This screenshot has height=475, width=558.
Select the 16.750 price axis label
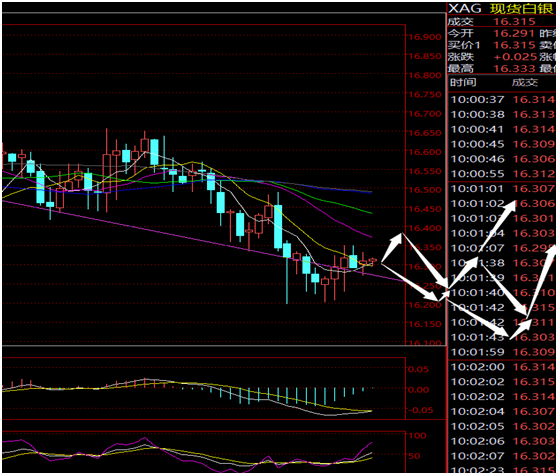(x=425, y=95)
